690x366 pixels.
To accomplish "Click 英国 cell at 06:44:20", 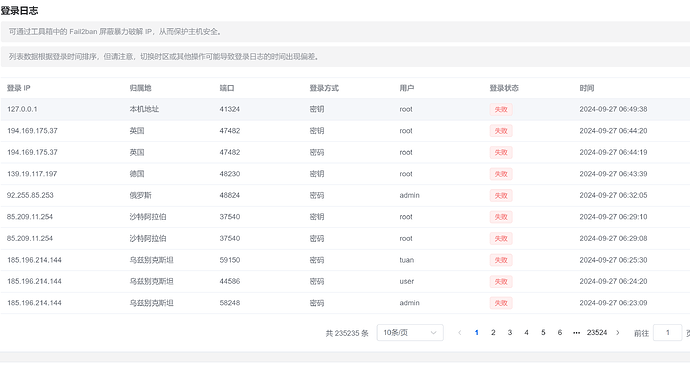I will pyautogui.click(x=137, y=131).
